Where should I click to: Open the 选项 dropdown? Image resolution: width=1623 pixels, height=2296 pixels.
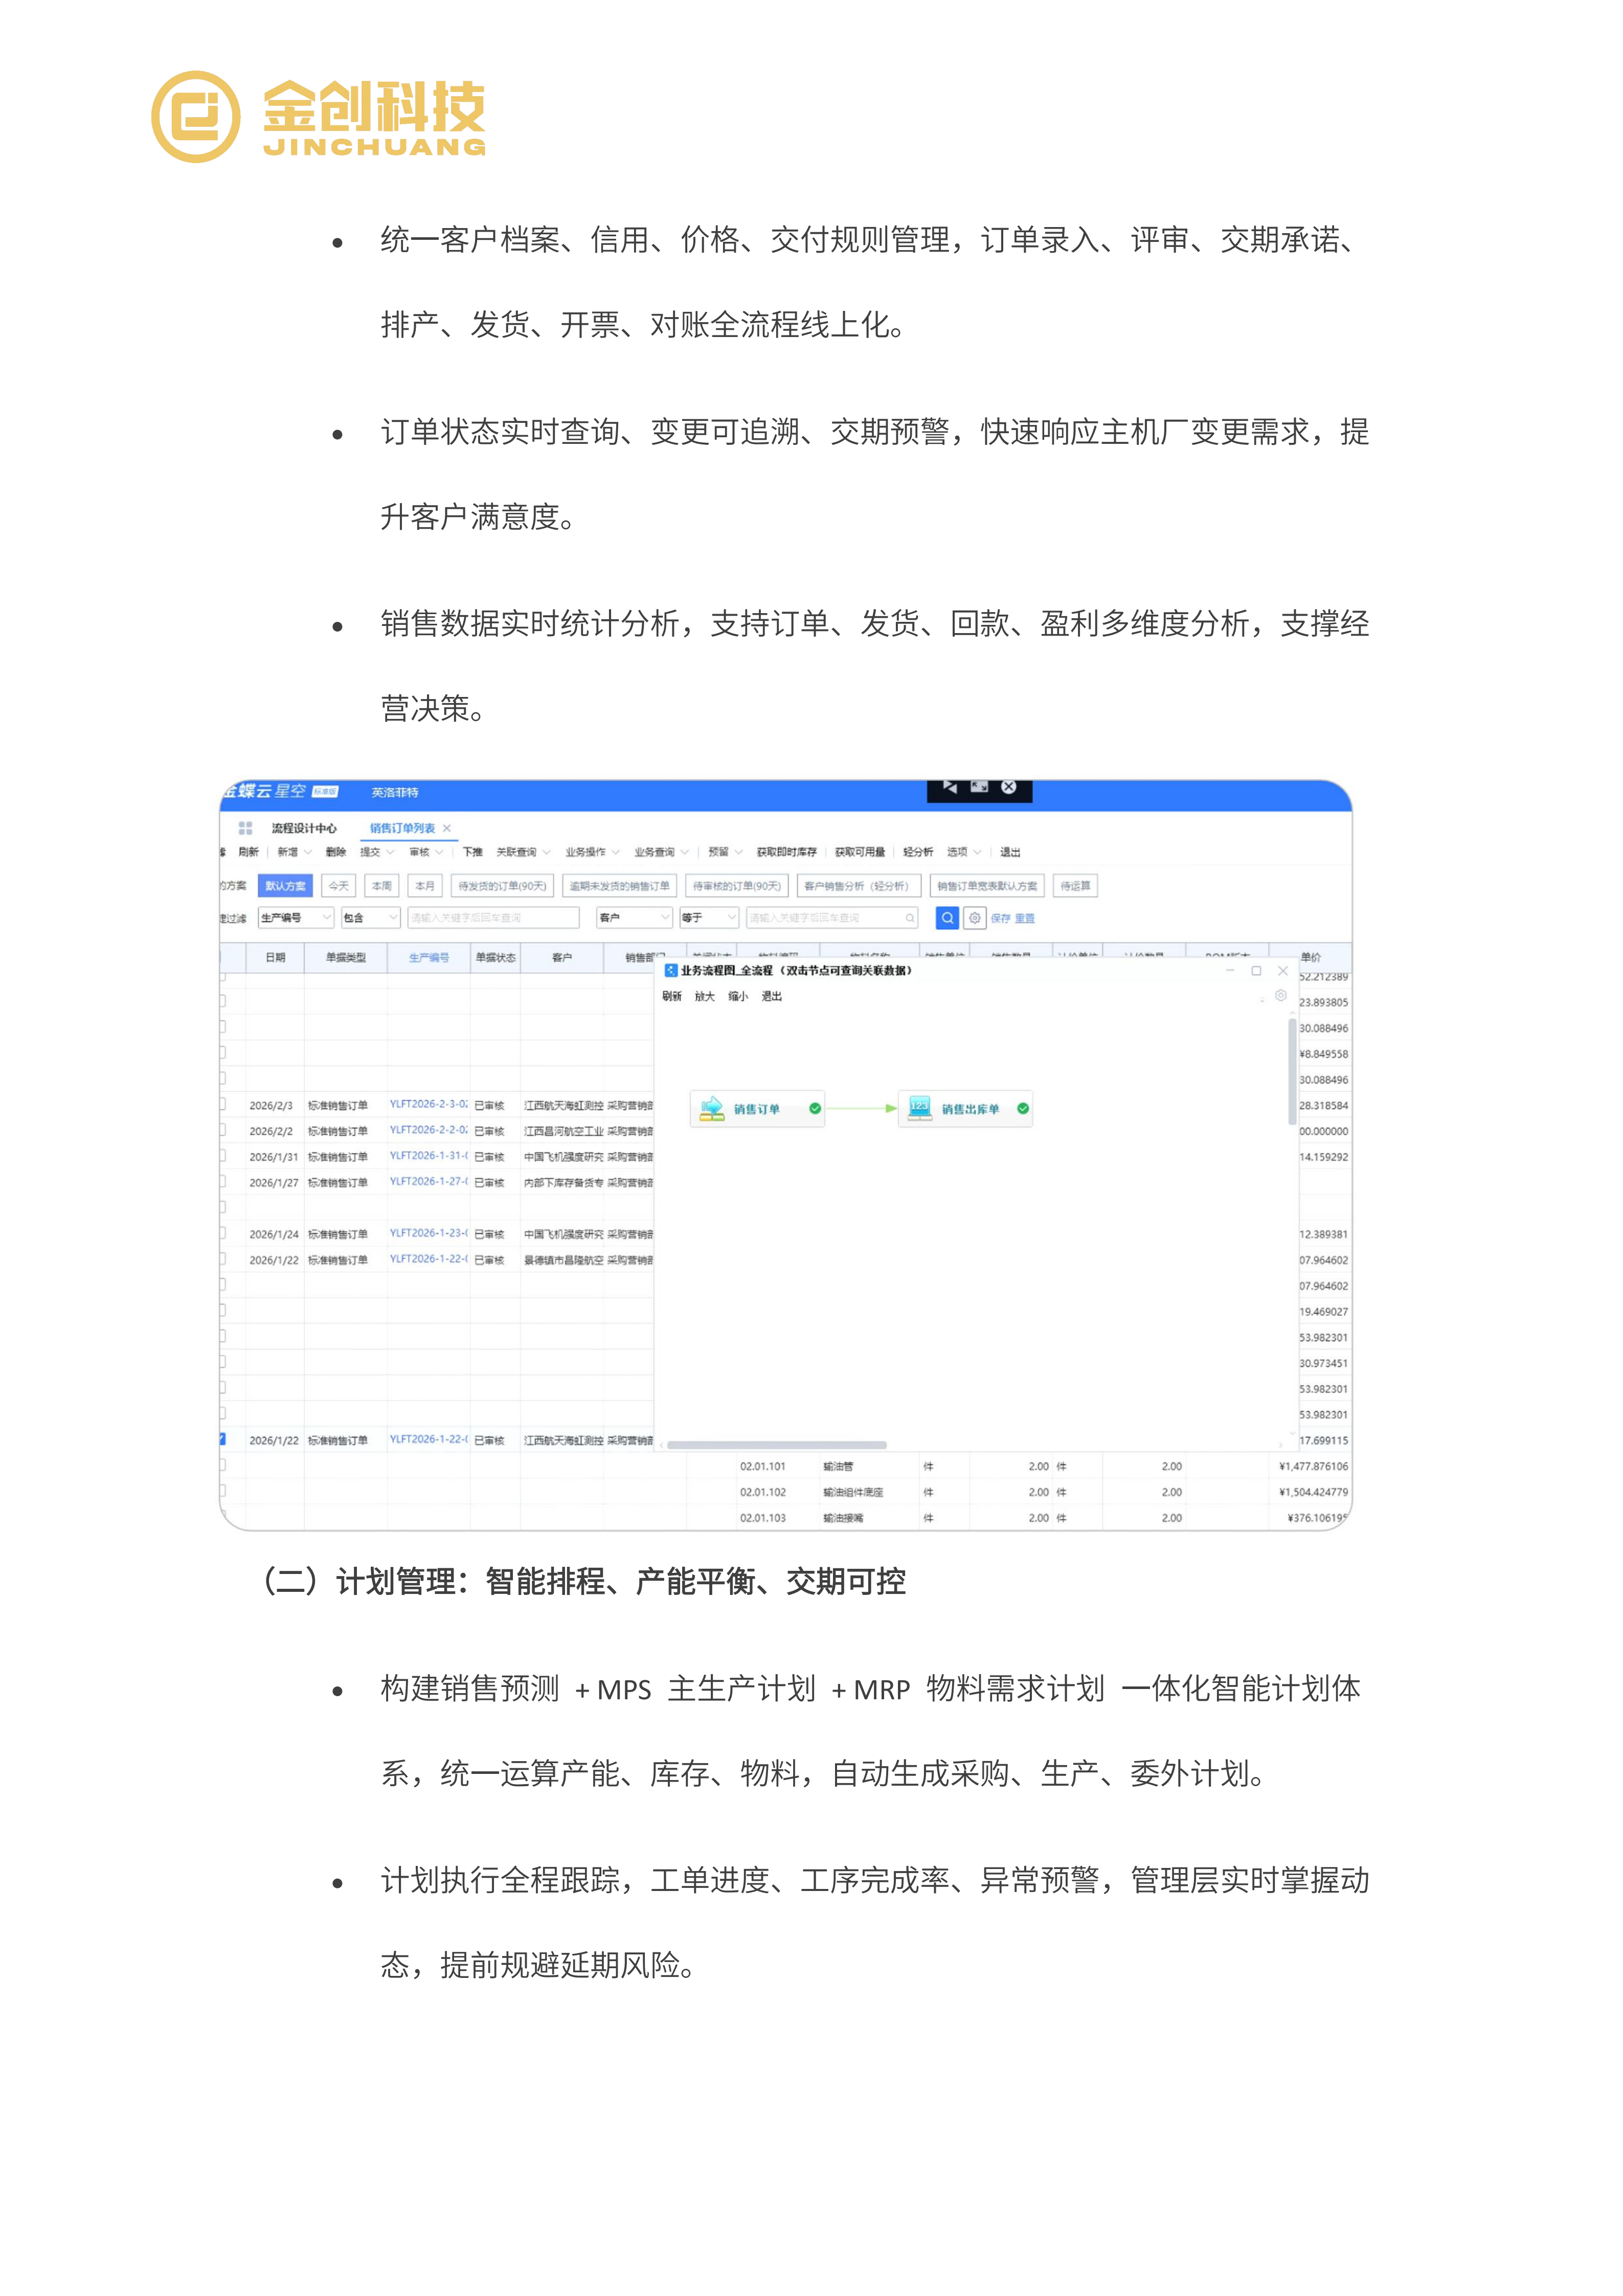coord(964,852)
